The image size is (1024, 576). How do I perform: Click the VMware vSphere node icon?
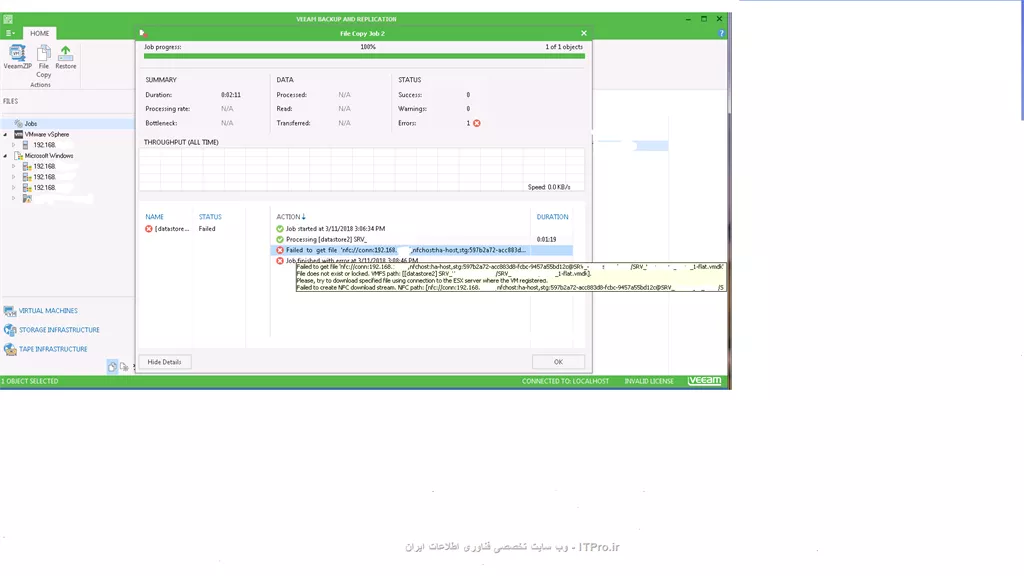[18, 135]
